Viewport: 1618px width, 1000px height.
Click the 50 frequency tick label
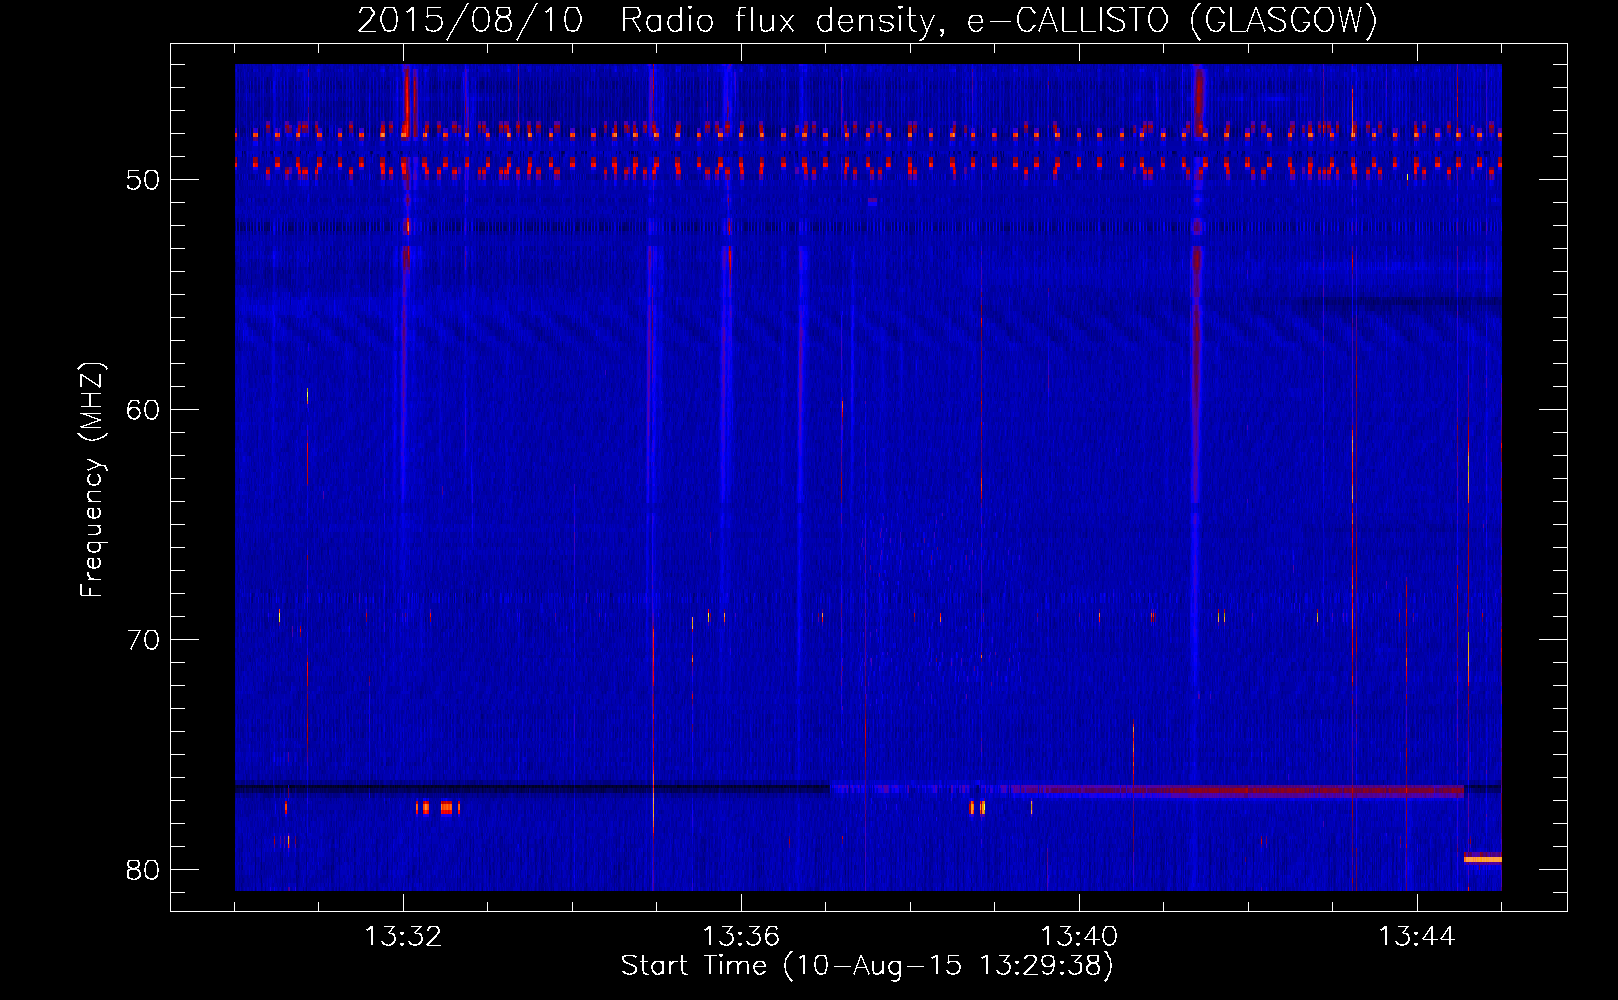(144, 180)
